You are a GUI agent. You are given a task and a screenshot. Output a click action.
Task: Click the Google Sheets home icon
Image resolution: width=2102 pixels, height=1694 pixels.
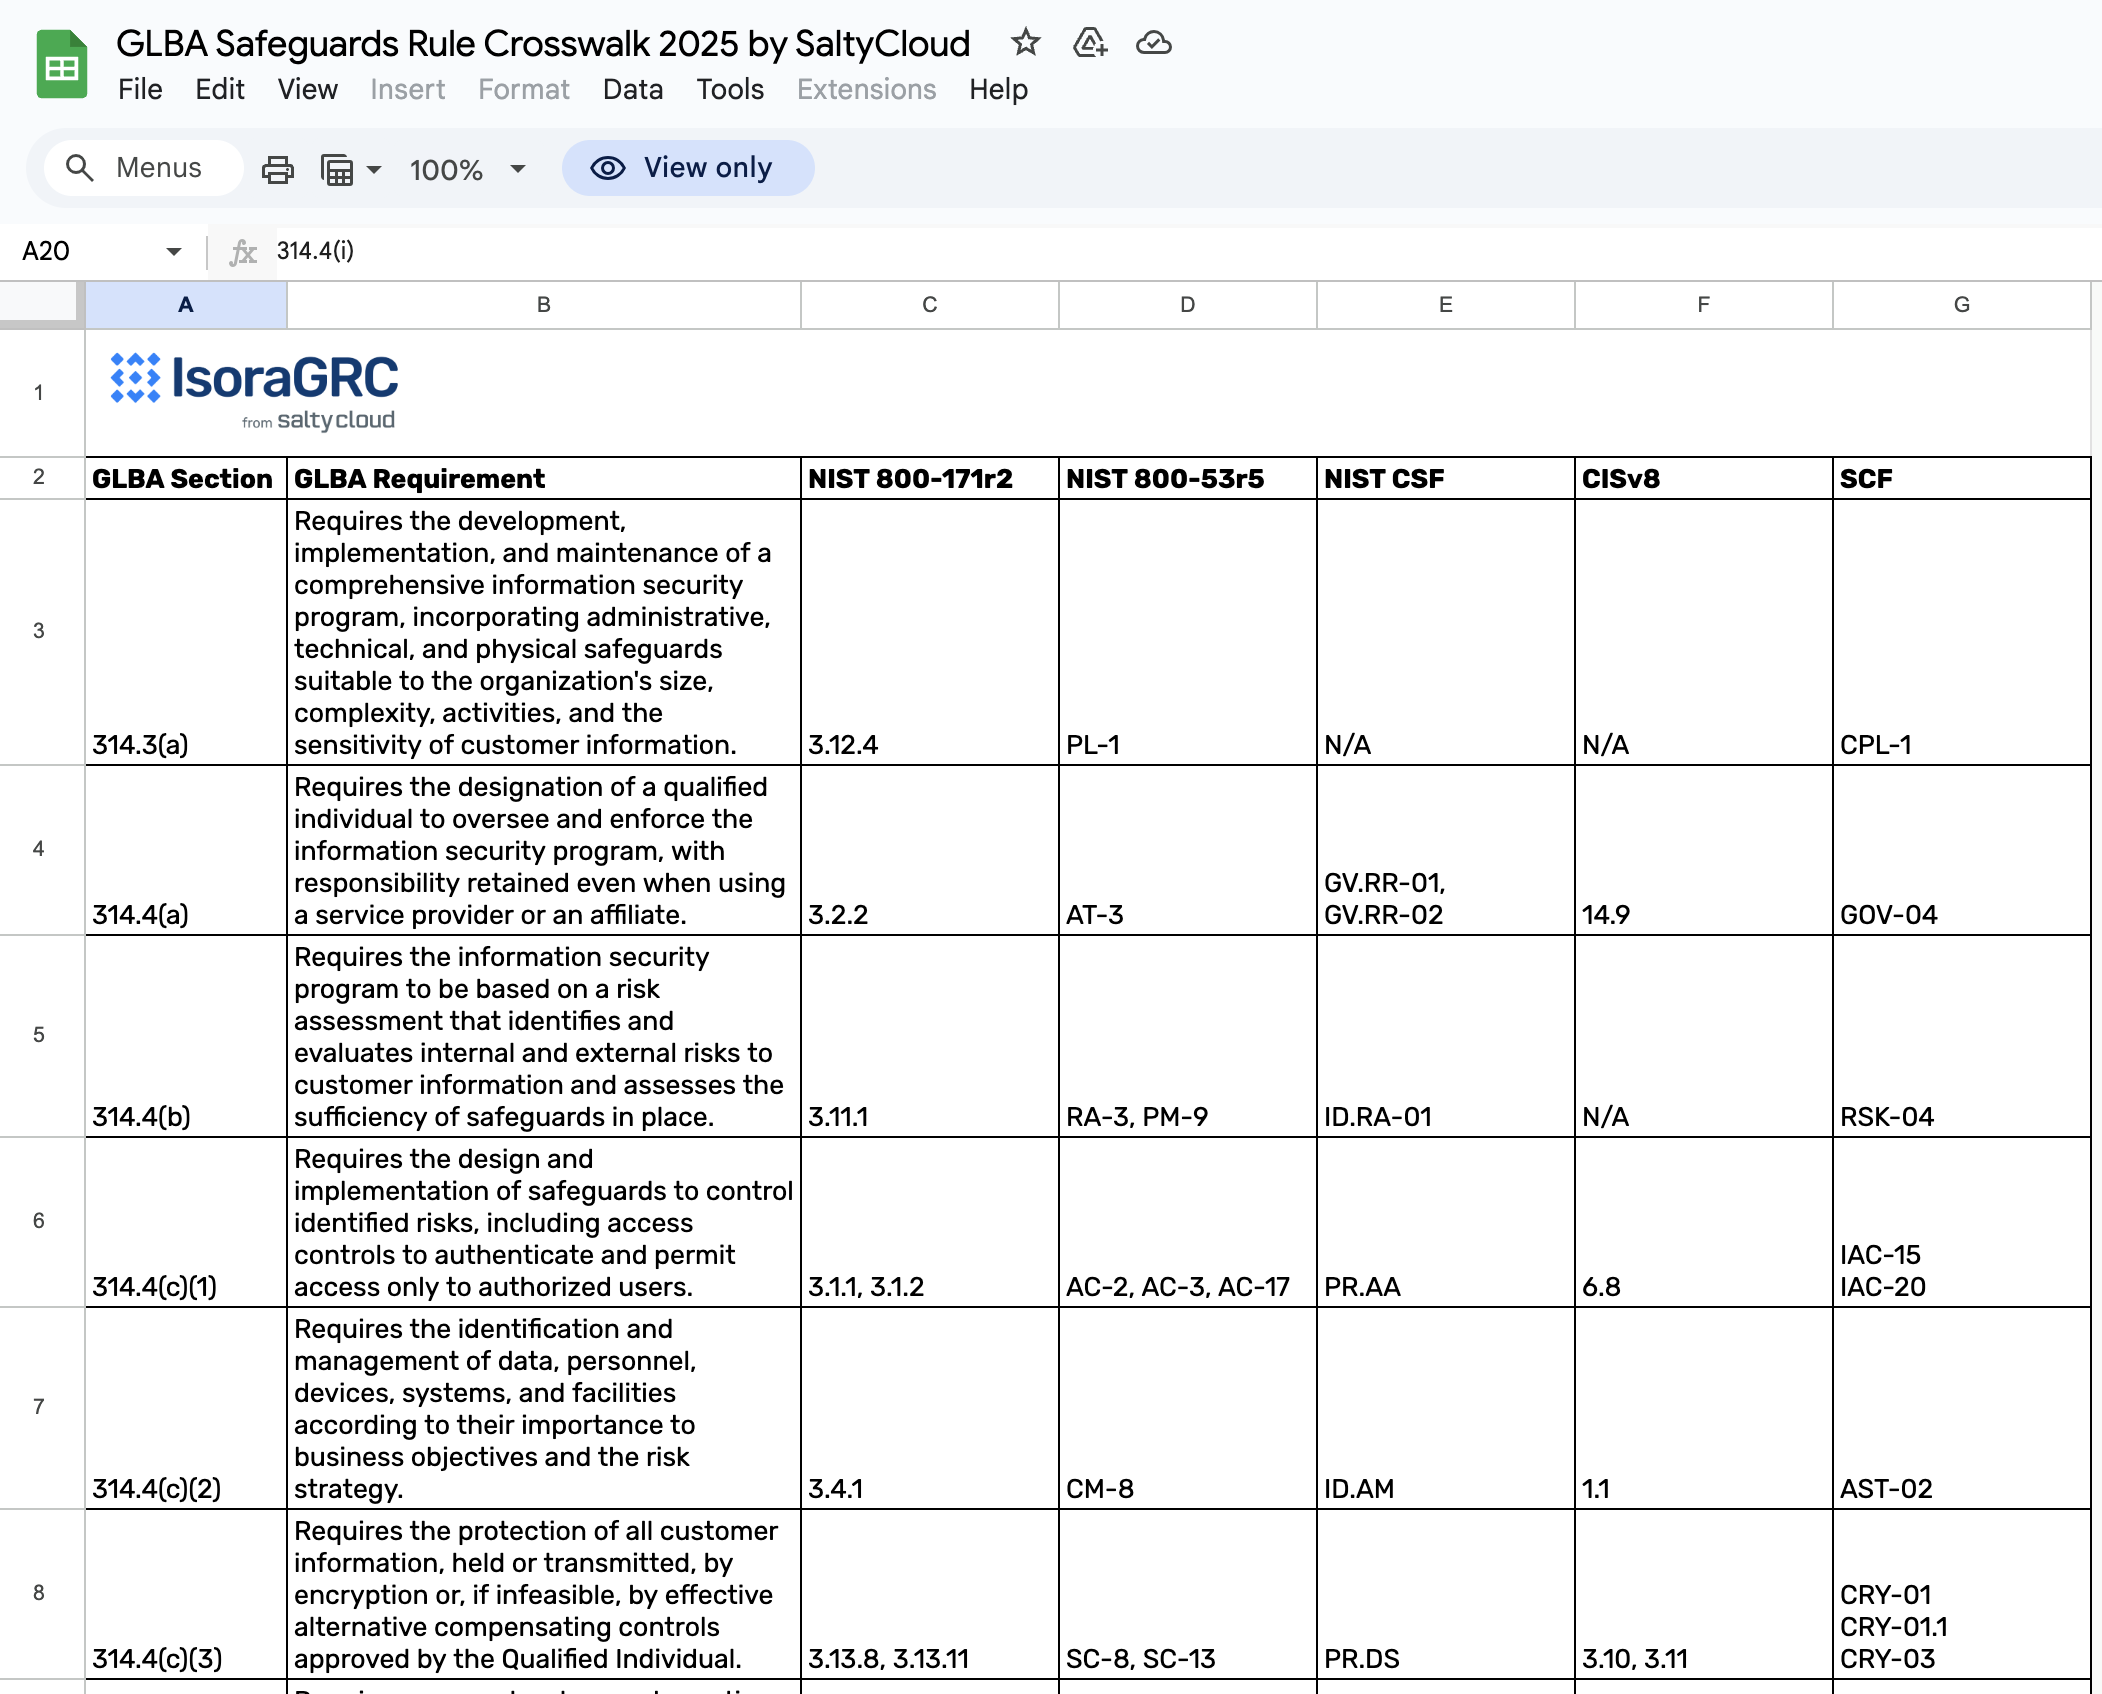(x=62, y=66)
